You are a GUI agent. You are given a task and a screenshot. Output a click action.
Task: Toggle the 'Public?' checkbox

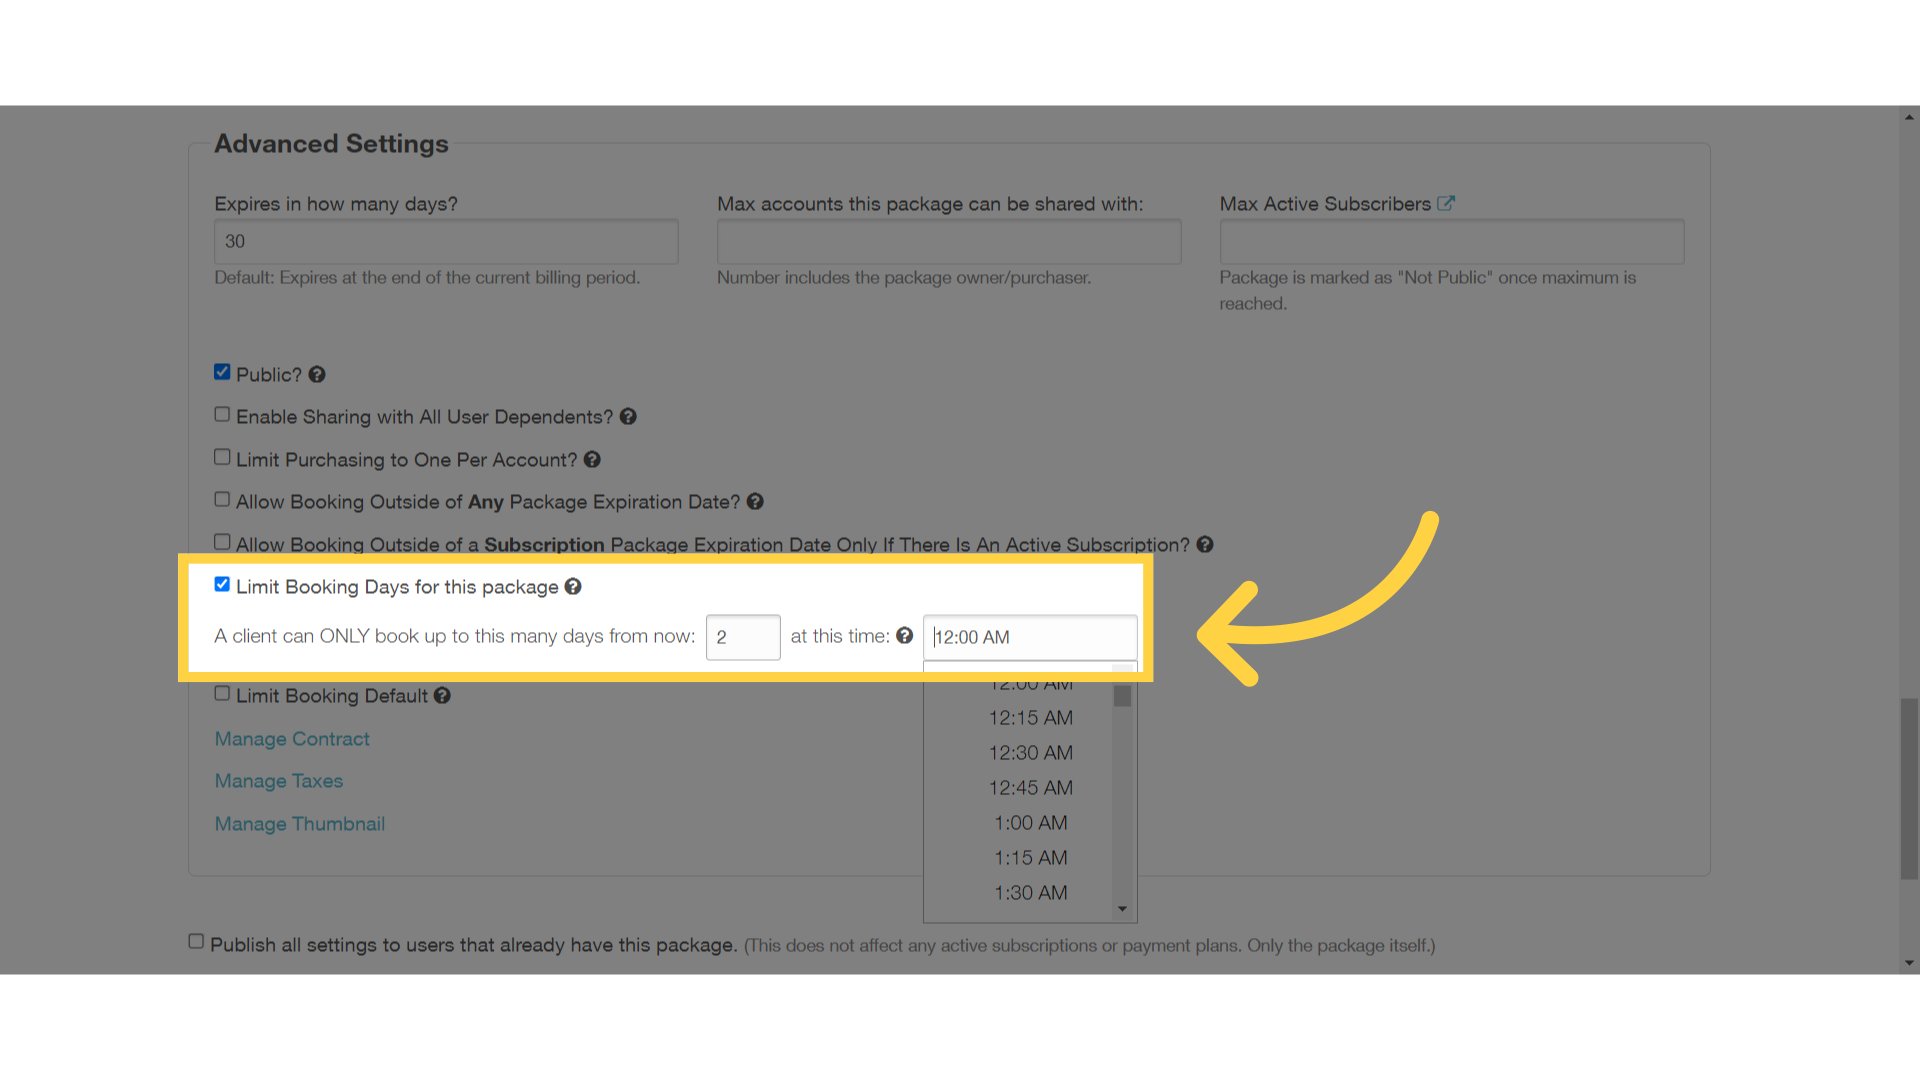pos(223,372)
